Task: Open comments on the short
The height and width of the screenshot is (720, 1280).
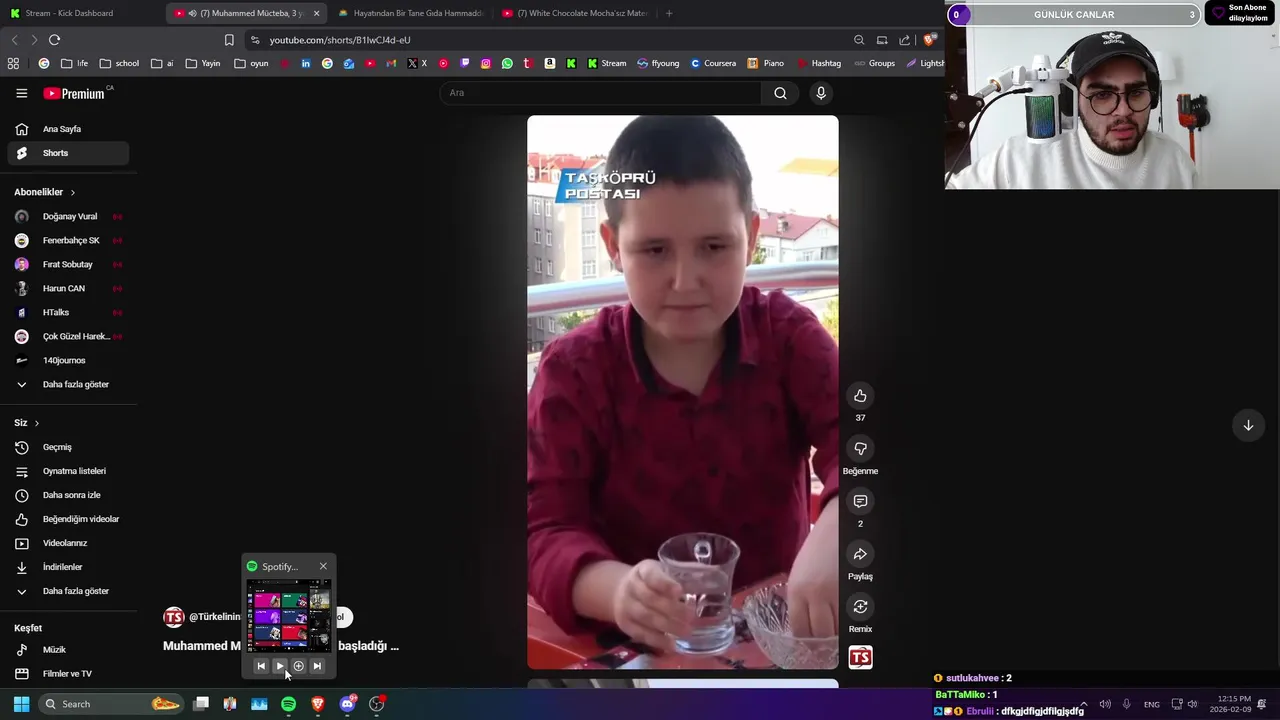Action: (860, 501)
